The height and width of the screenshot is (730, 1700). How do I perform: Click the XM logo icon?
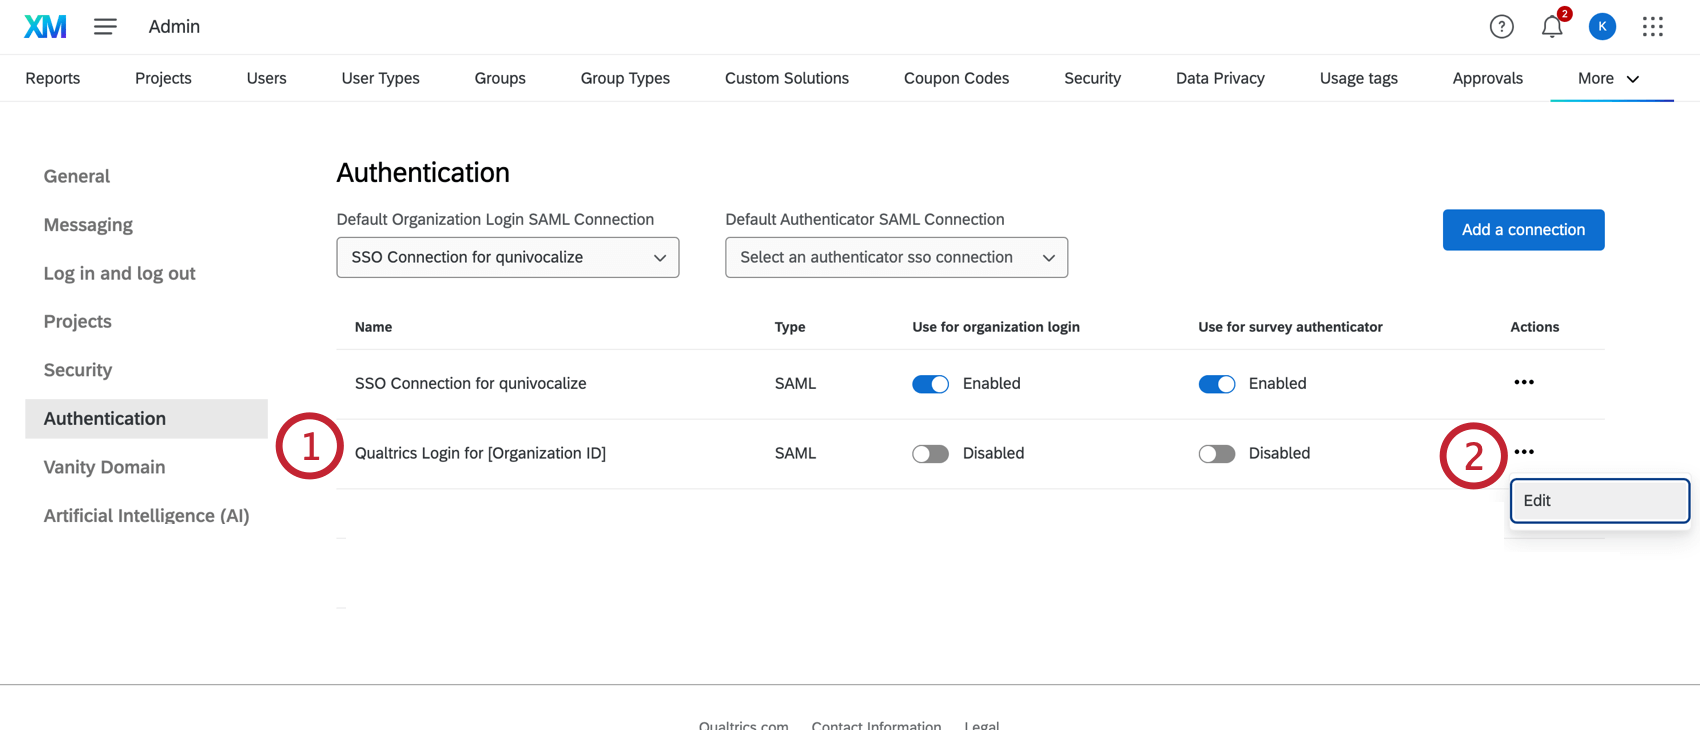(45, 27)
